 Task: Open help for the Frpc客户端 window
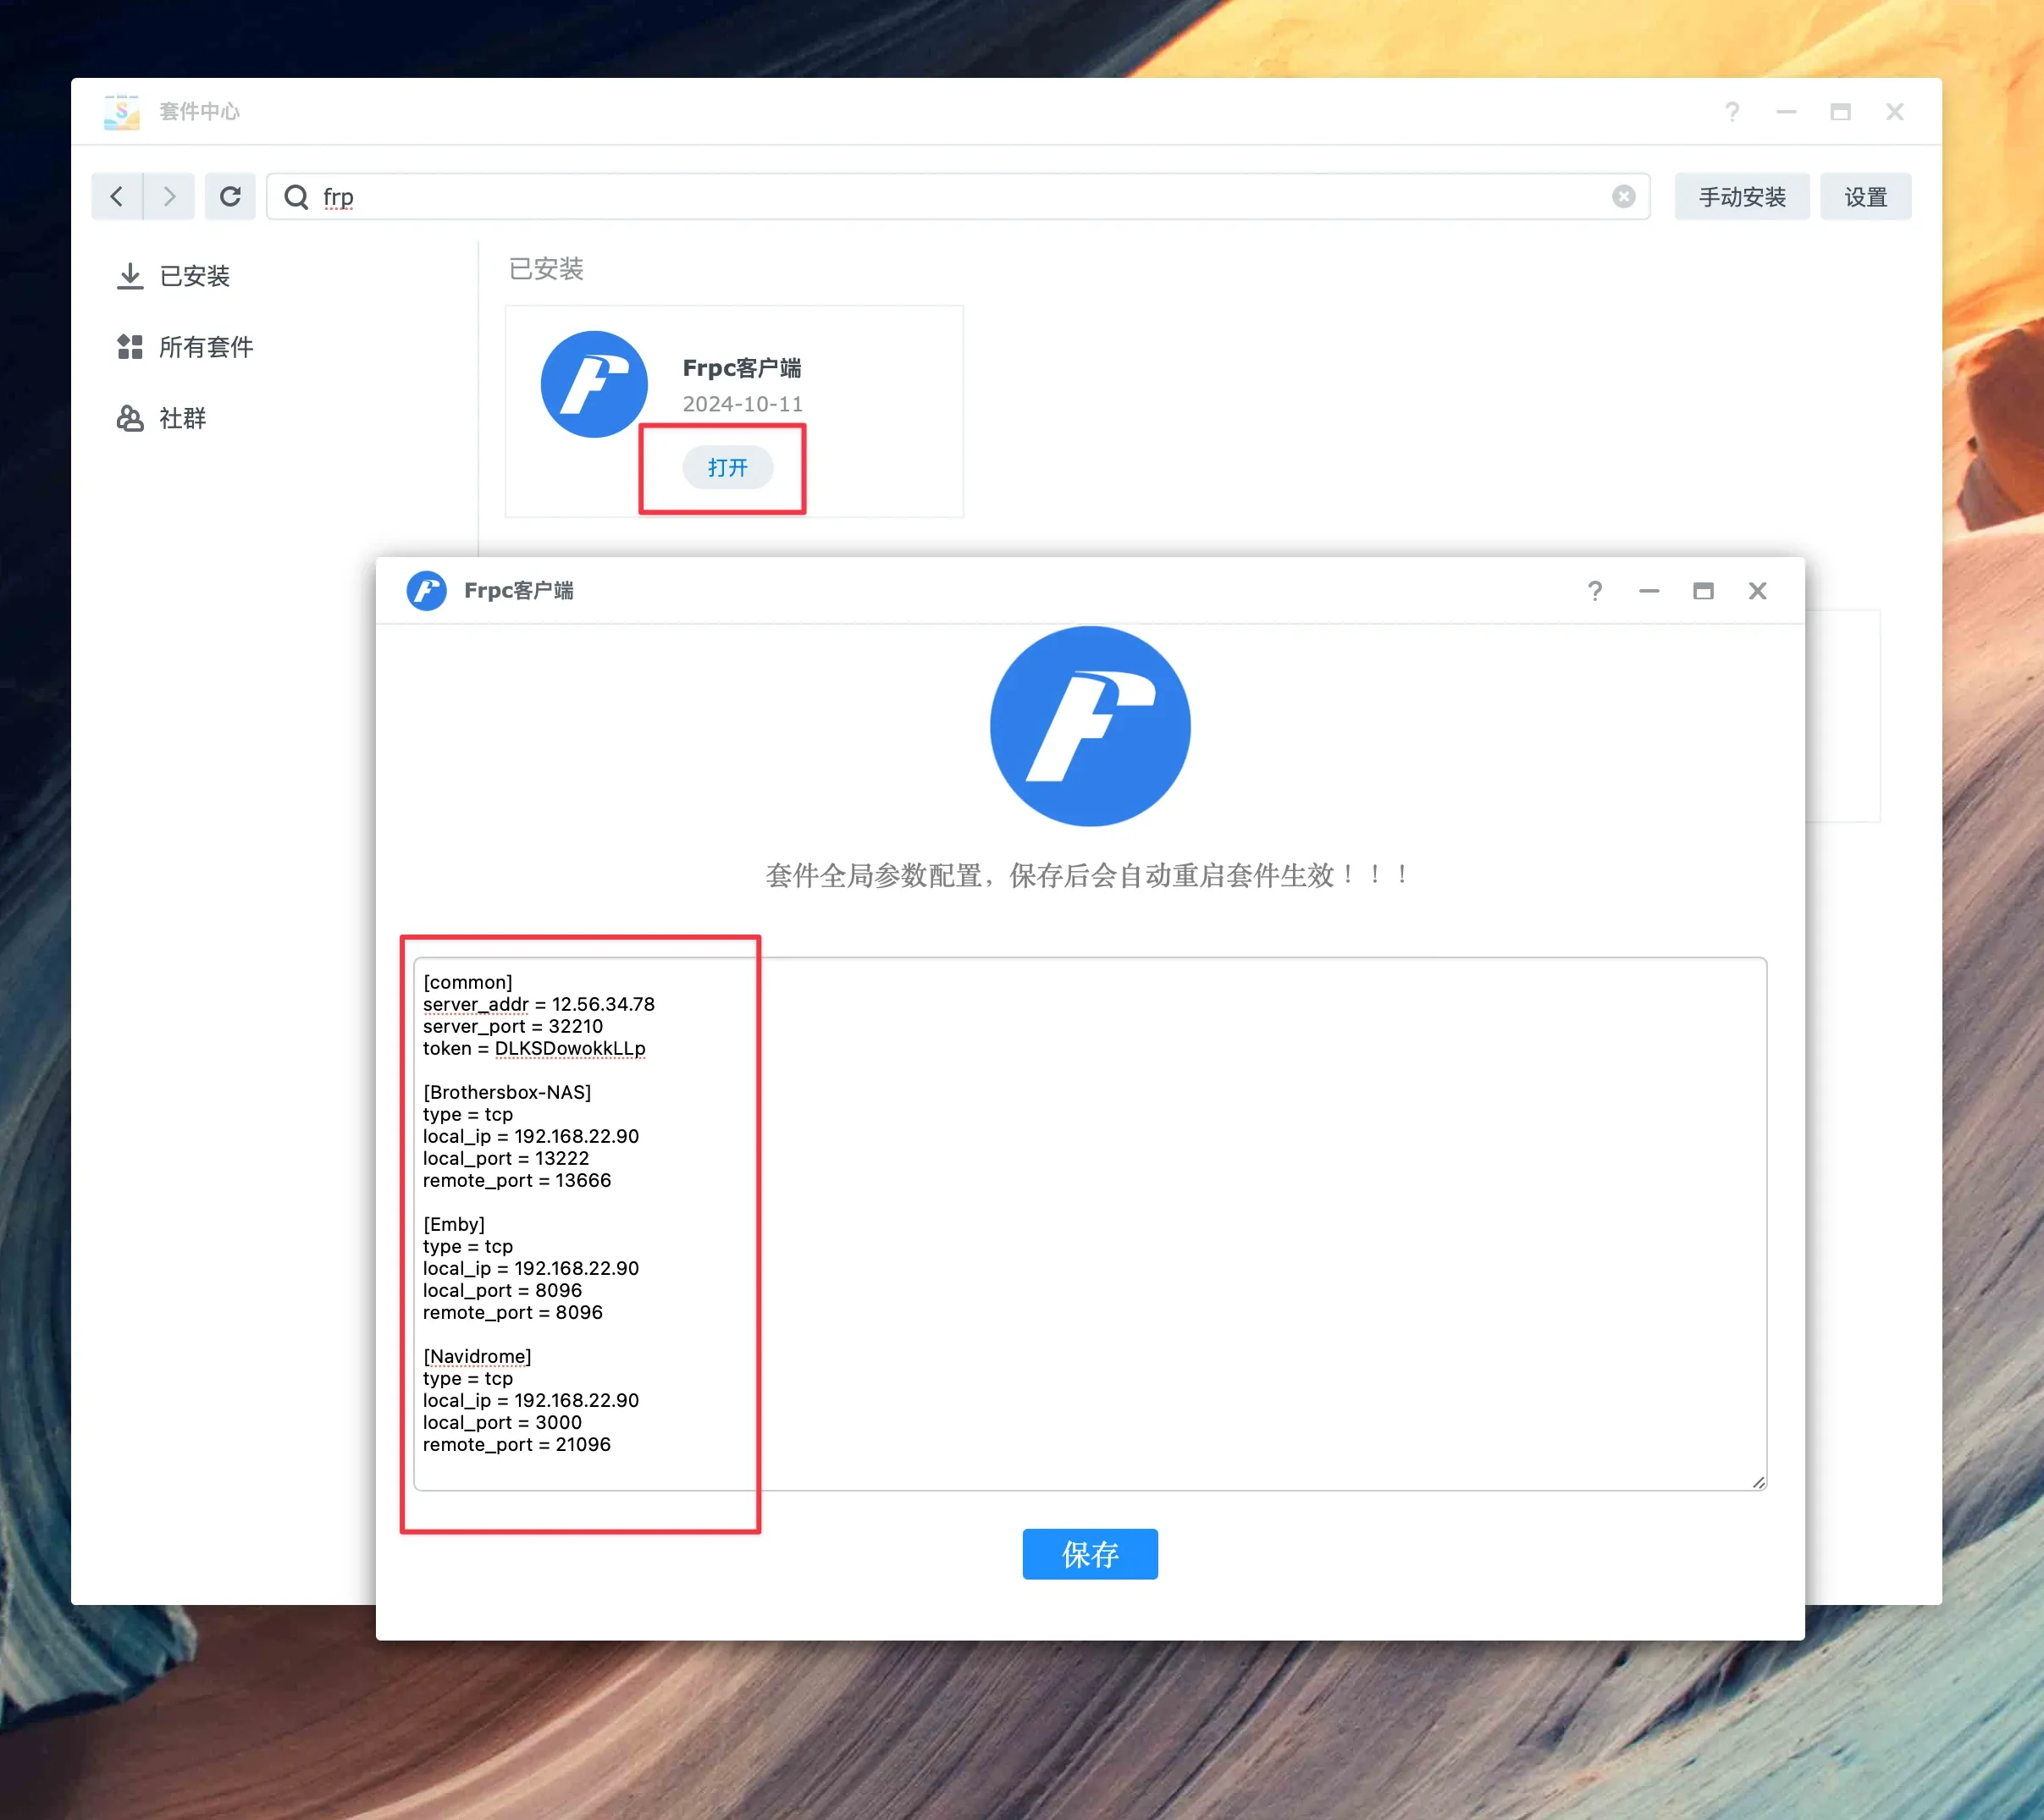[x=1595, y=591]
